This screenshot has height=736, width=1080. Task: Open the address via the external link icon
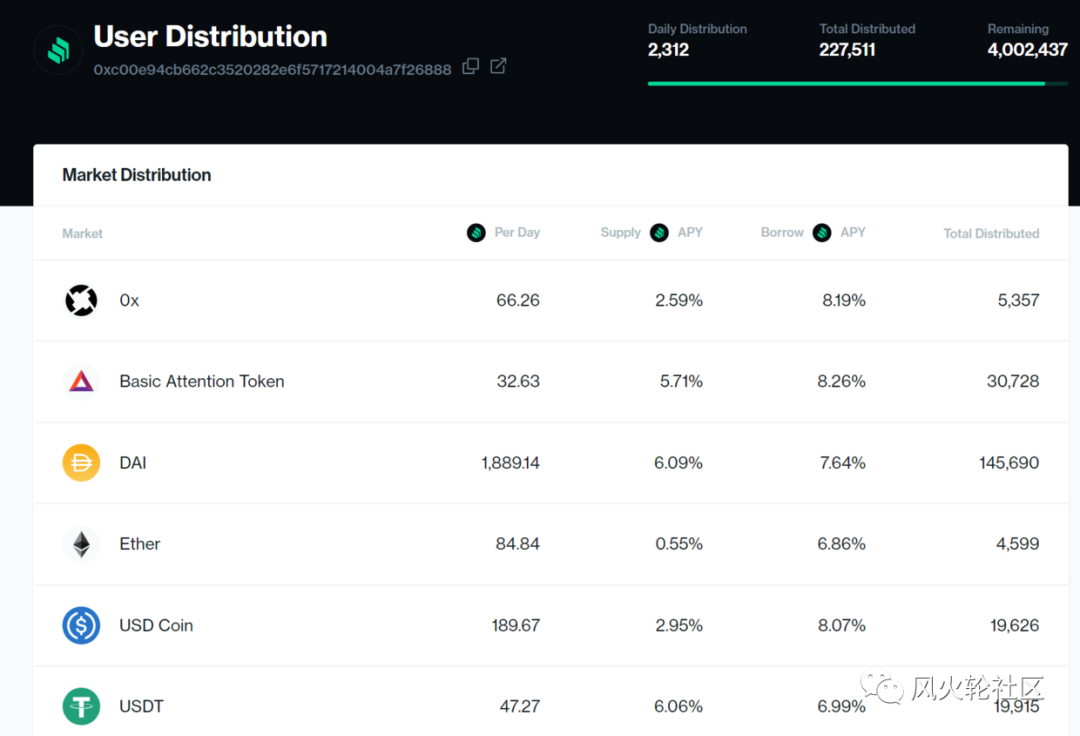click(498, 66)
